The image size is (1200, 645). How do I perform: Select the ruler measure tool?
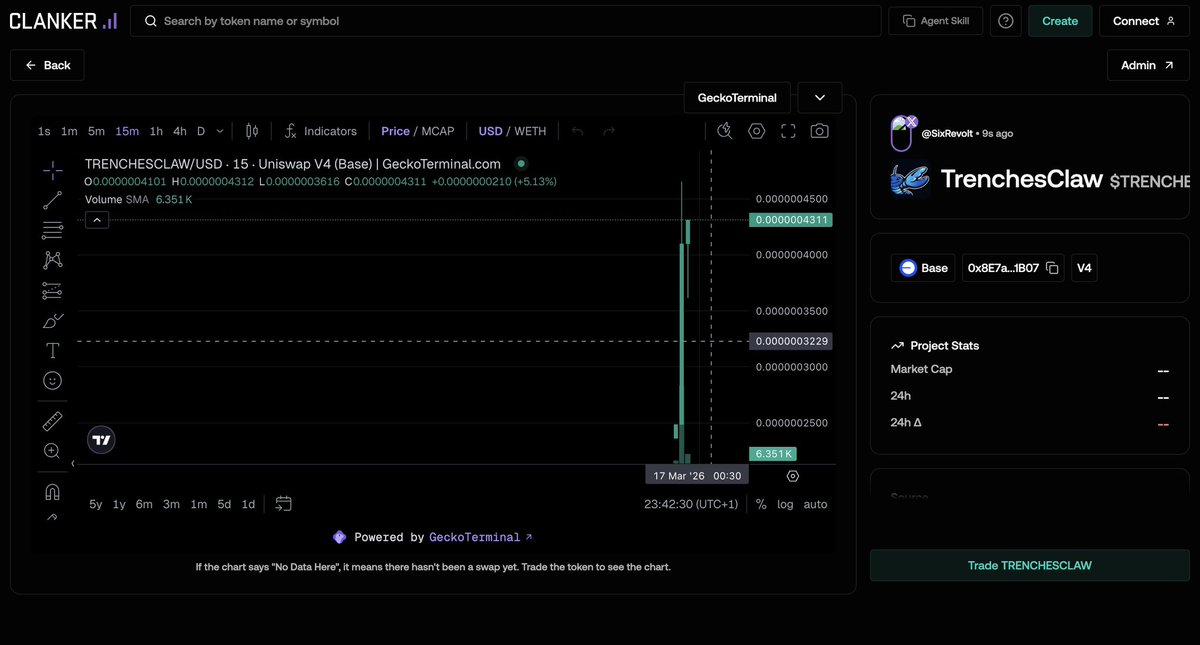click(x=52, y=421)
